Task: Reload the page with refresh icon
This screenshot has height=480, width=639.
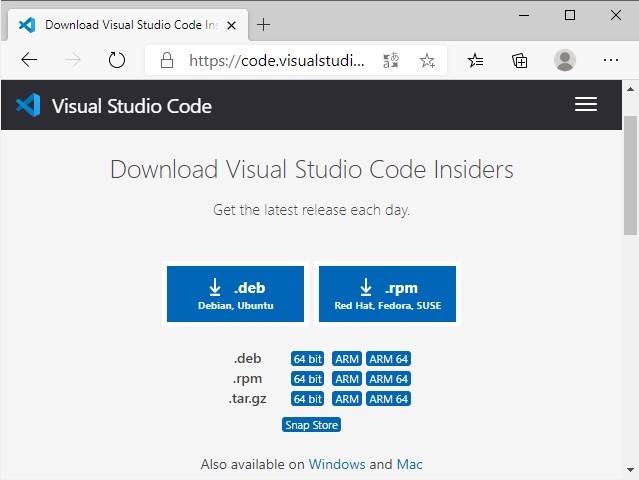Action: [117, 60]
